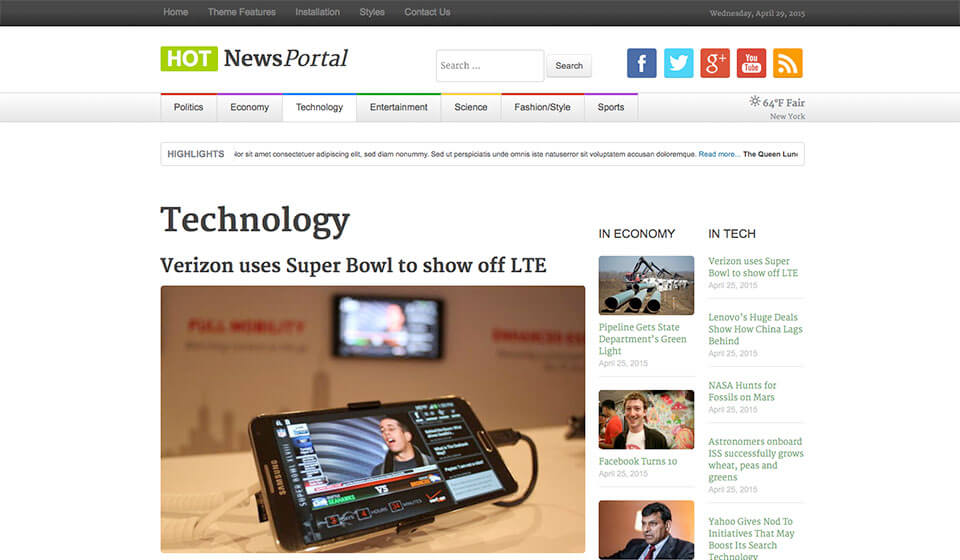Open Installation menu item

coord(317,12)
